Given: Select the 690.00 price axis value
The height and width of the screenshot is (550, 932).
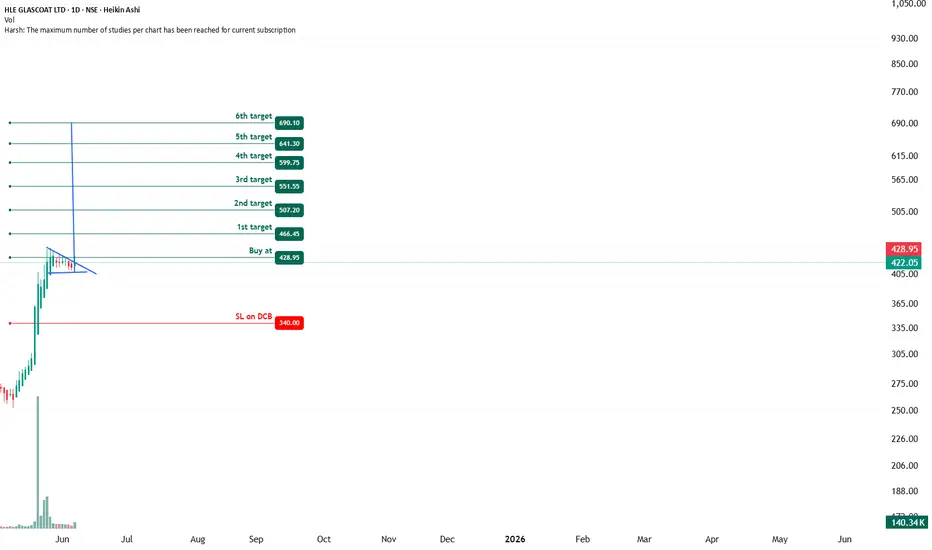Looking at the screenshot, I should click(x=905, y=124).
